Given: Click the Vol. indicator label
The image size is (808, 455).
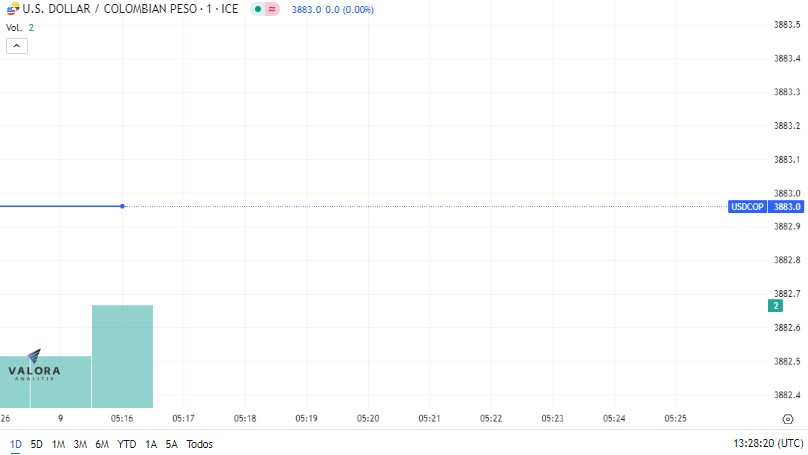Looking at the screenshot, I should [14, 28].
